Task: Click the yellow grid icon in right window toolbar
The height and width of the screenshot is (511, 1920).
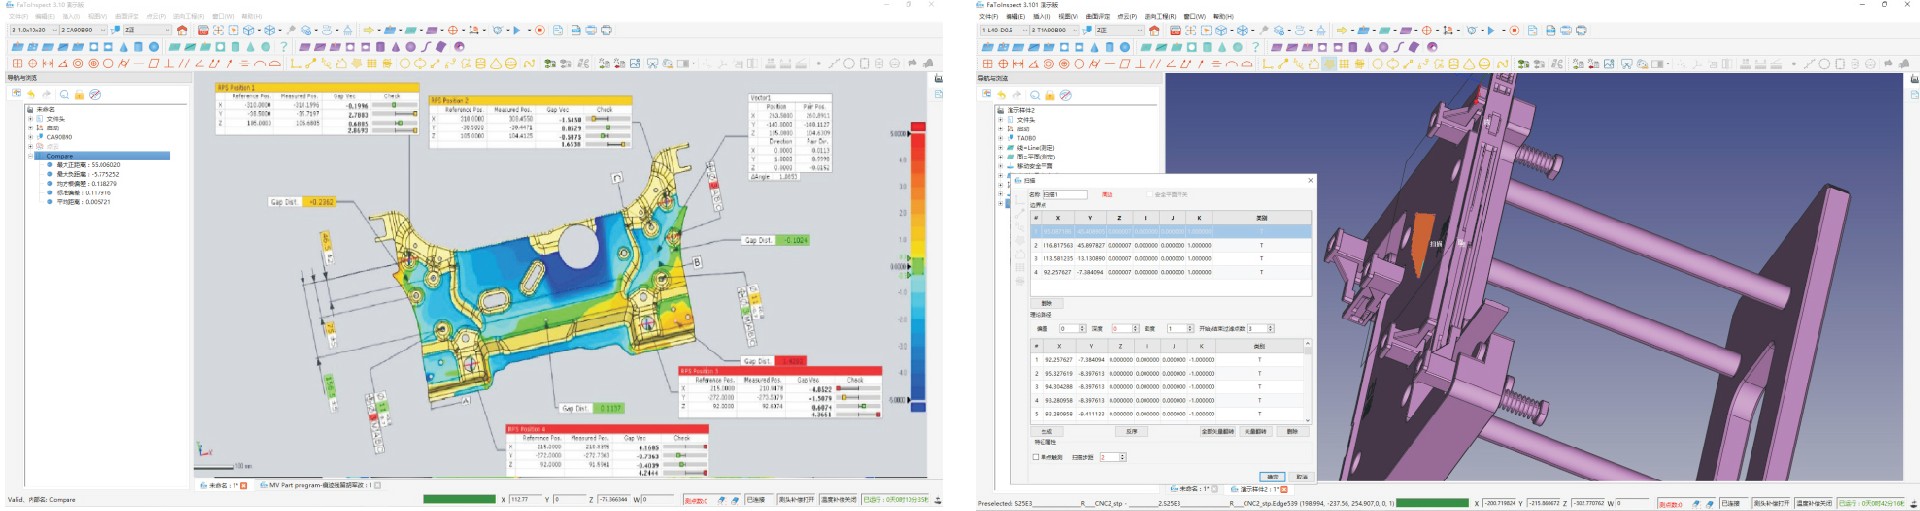Action: (x=1344, y=64)
